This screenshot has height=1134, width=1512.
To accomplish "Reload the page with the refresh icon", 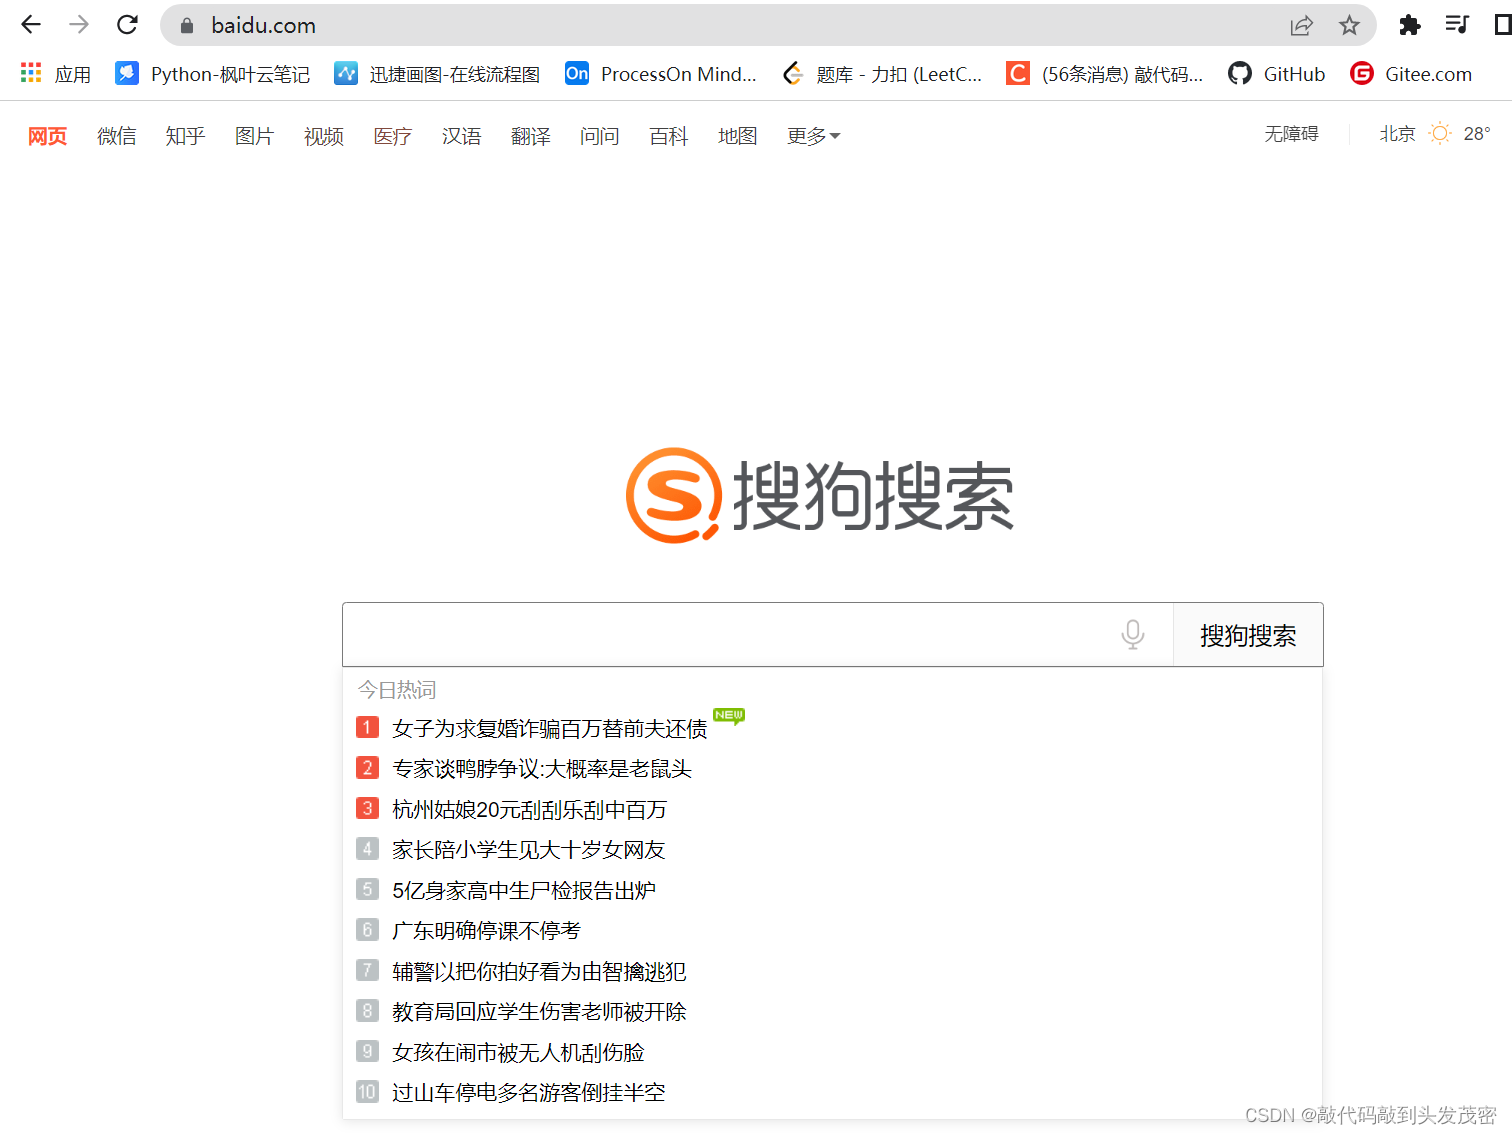I will point(127,25).
